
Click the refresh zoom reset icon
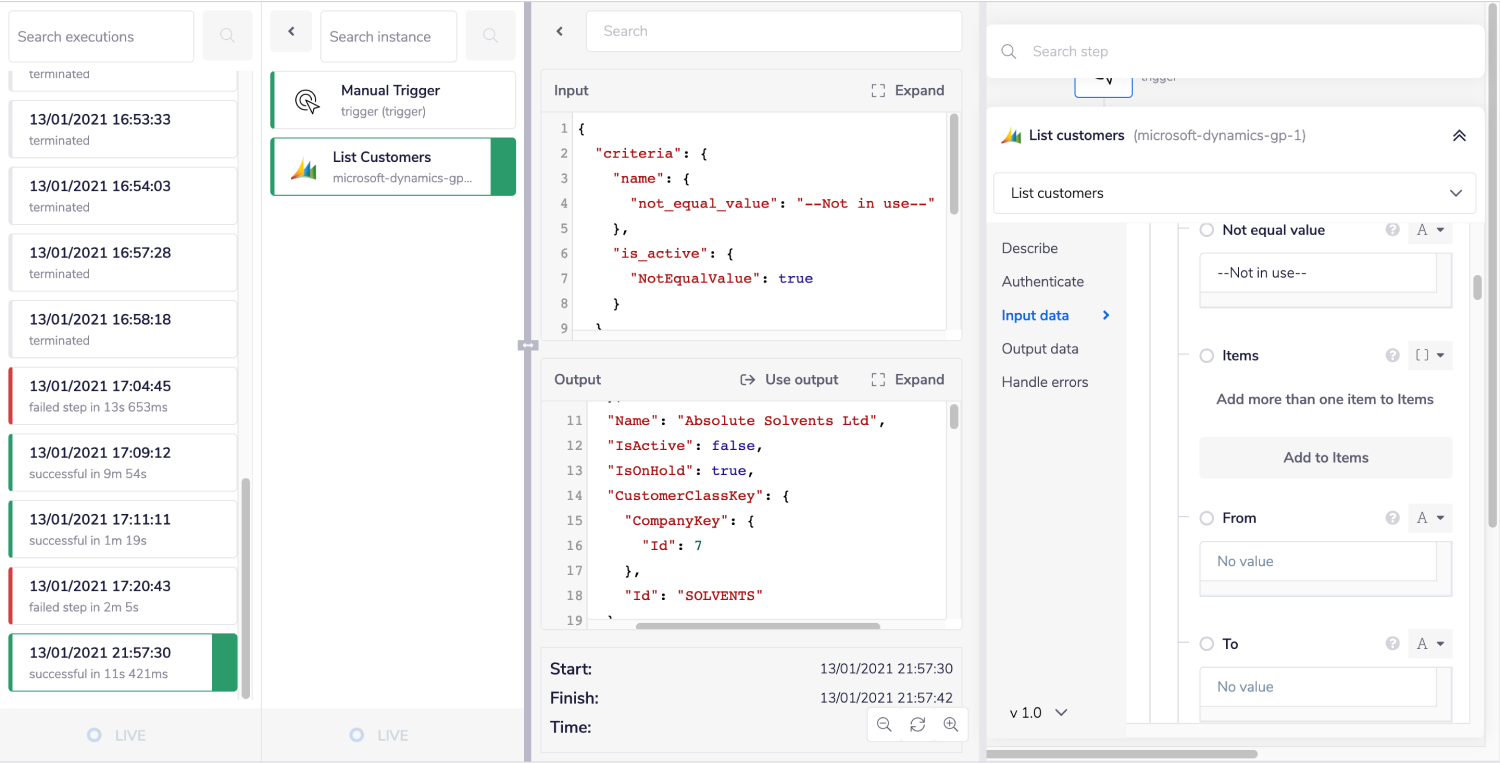(917, 725)
